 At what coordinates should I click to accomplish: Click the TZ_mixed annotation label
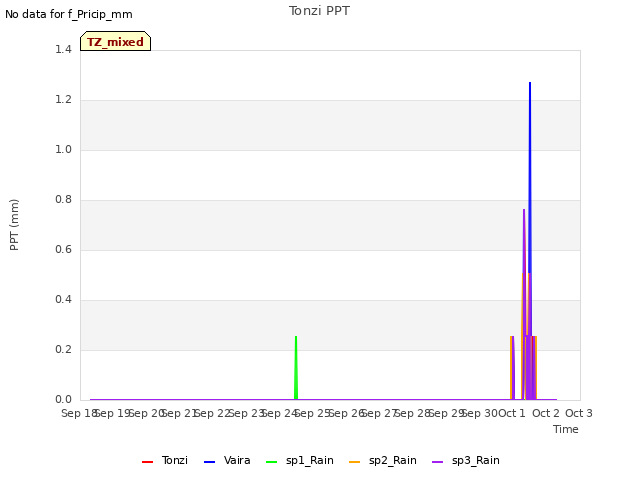pos(116,41)
